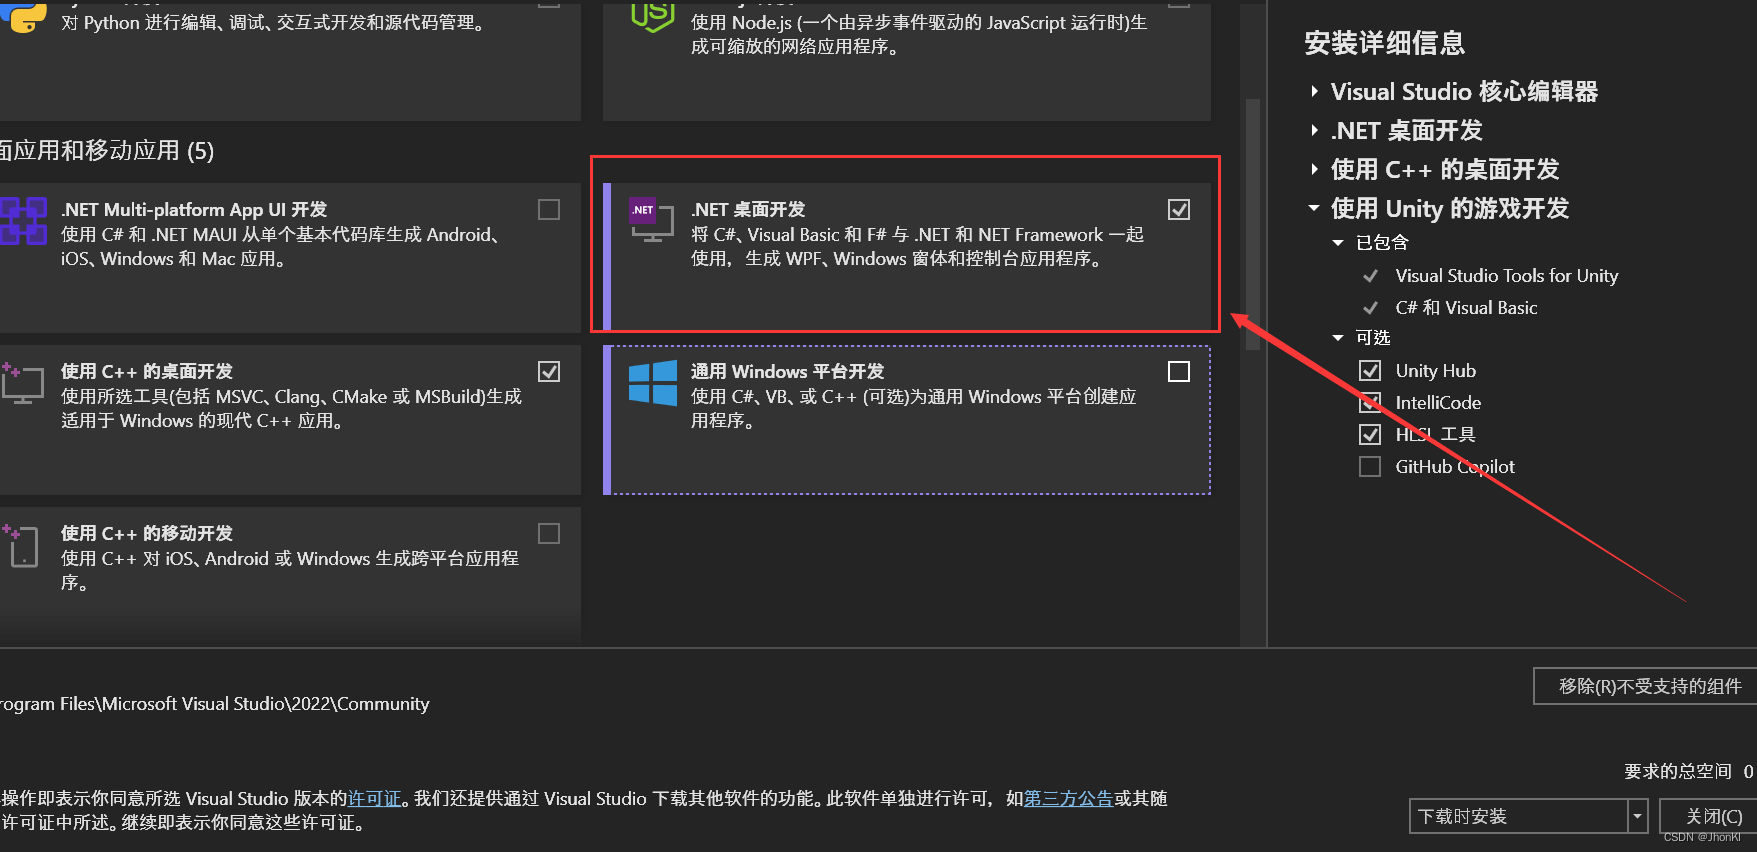Collapse the 已包含 section
The height and width of the screenshot is (852, 1757).
pos(1338,243)
